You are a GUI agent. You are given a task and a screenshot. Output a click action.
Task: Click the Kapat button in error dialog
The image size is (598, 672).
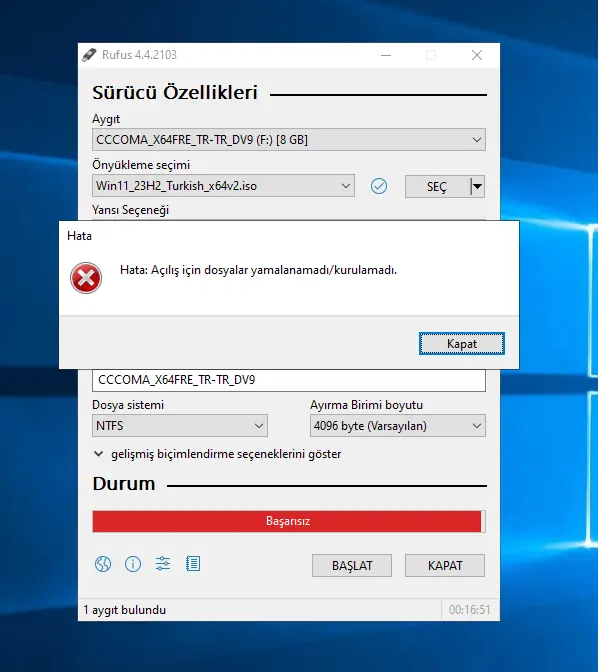coord(462,344)
